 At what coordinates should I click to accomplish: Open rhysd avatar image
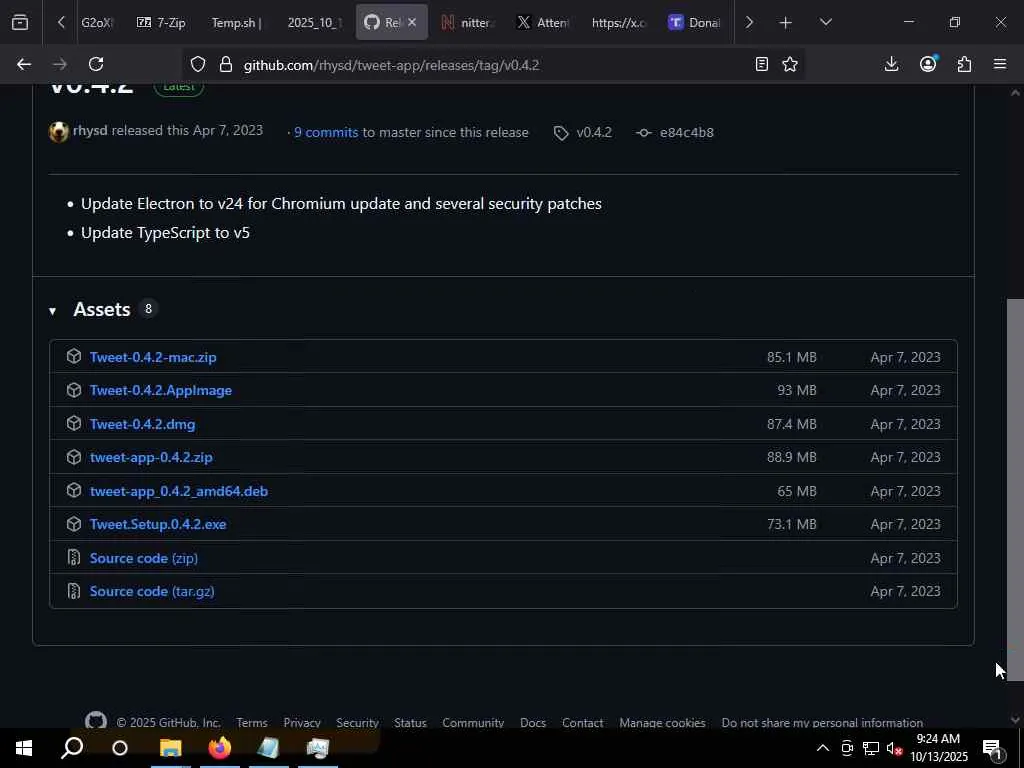point(59,132)
